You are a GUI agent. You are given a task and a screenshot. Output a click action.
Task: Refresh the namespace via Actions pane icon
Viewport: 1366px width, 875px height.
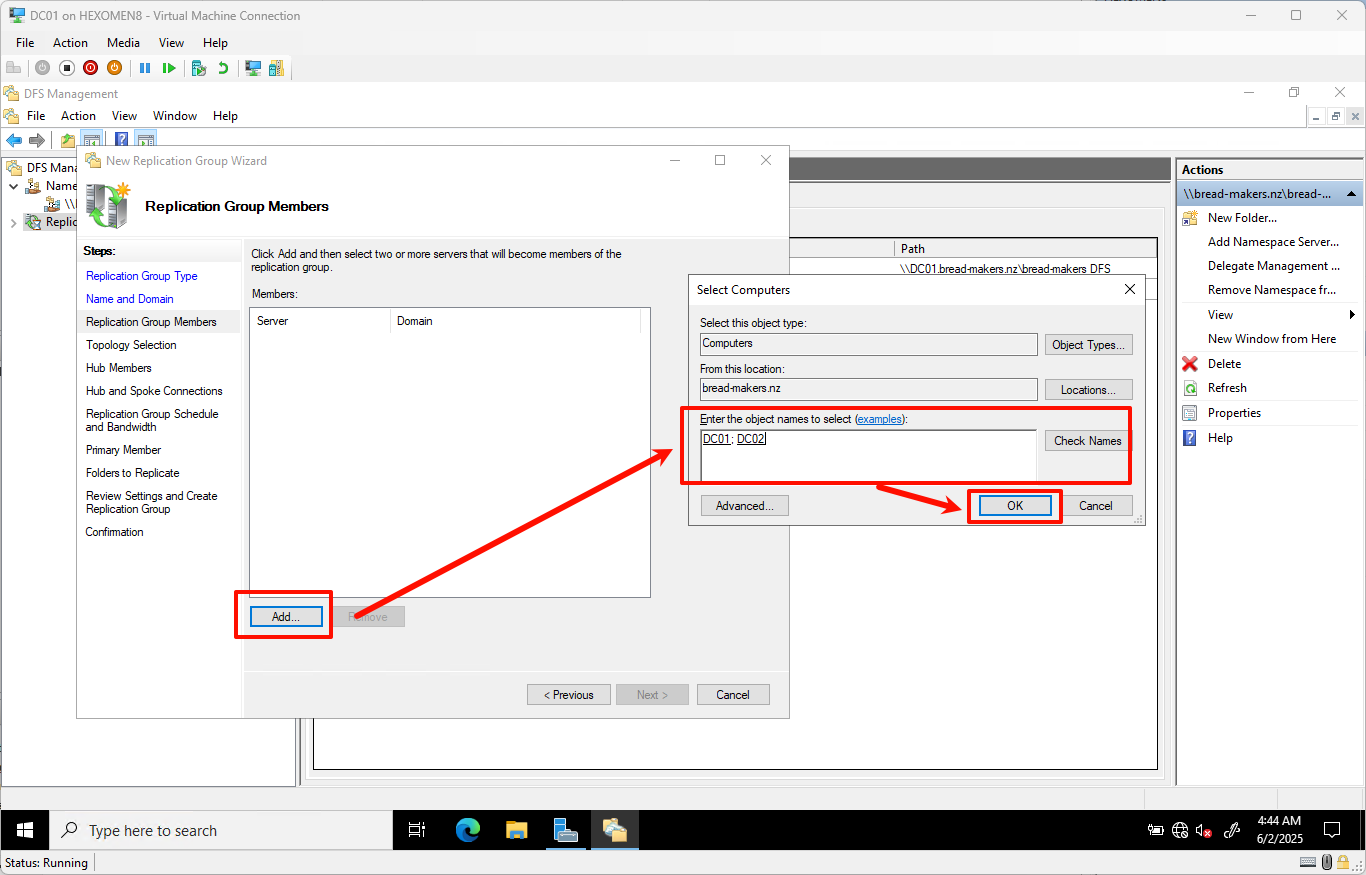point(1189,388)
